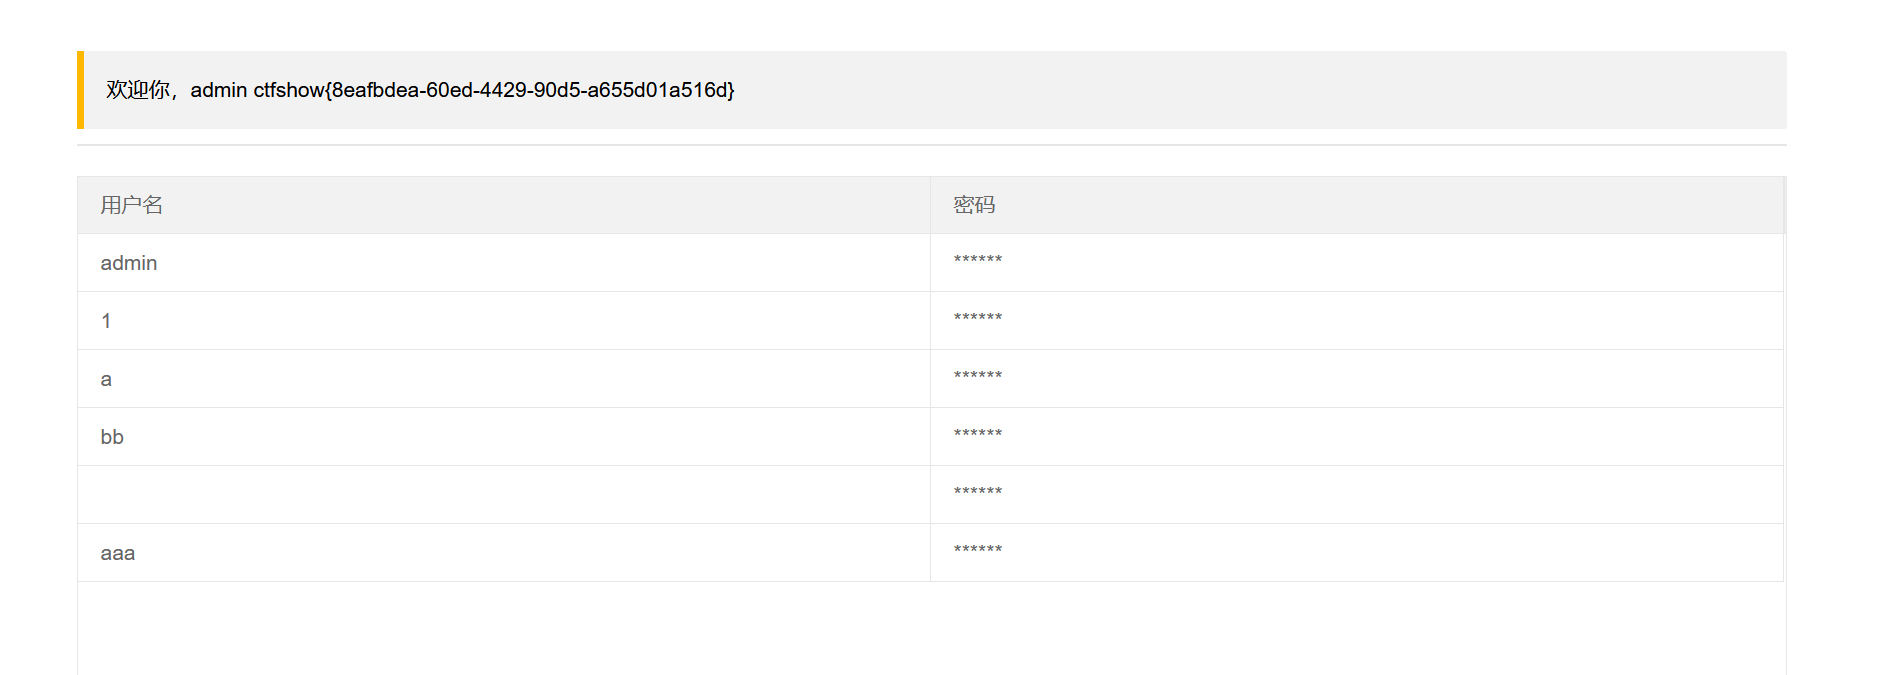
Task: Click the empty area below the aaa row
Action: 931,628
